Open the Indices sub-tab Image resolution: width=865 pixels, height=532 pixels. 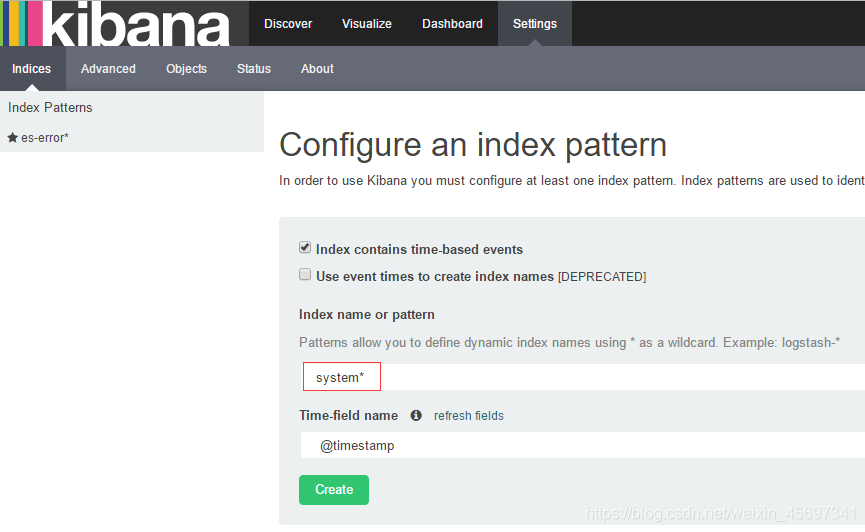pyautogui.click(x=31, y=68)
